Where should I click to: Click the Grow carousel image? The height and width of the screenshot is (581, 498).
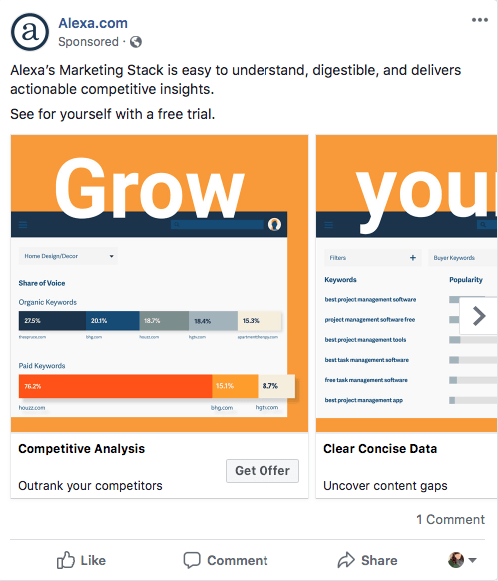159,283
